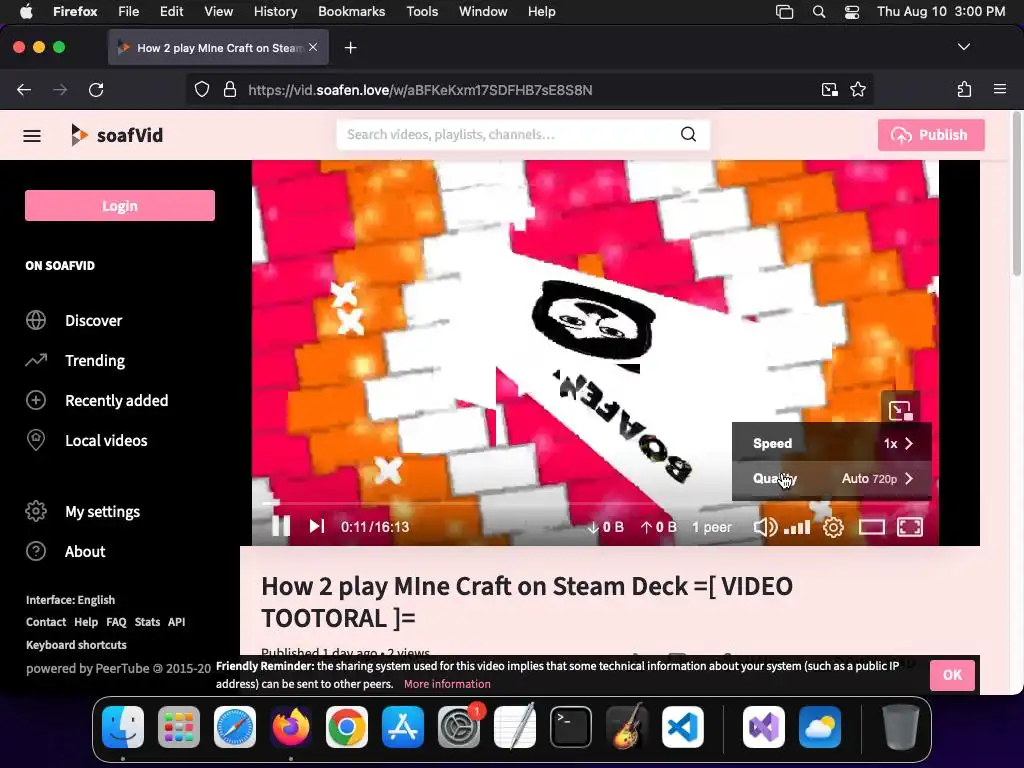Viewport: 1024px width, 768px height.
Task: Open Firefox tracking protection shield
Action: [x=202, y=89]
